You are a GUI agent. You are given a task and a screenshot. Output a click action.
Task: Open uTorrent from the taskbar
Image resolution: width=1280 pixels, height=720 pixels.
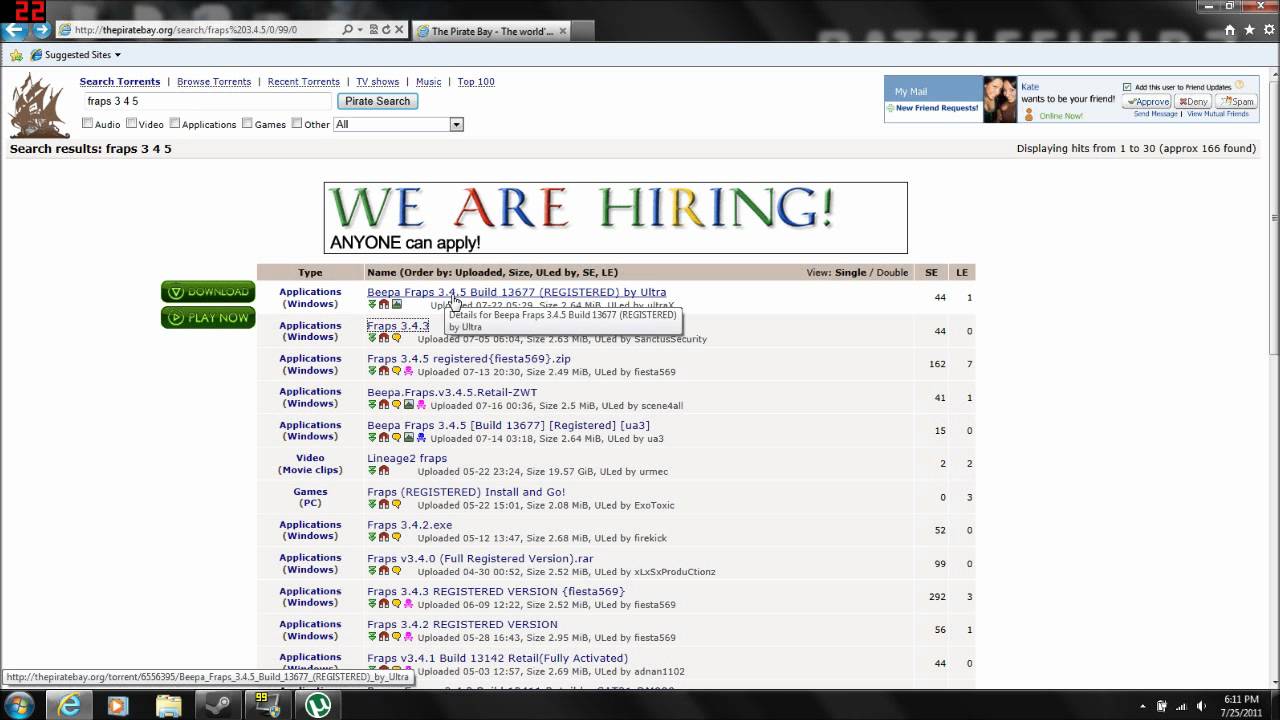[x=318, y=705]
